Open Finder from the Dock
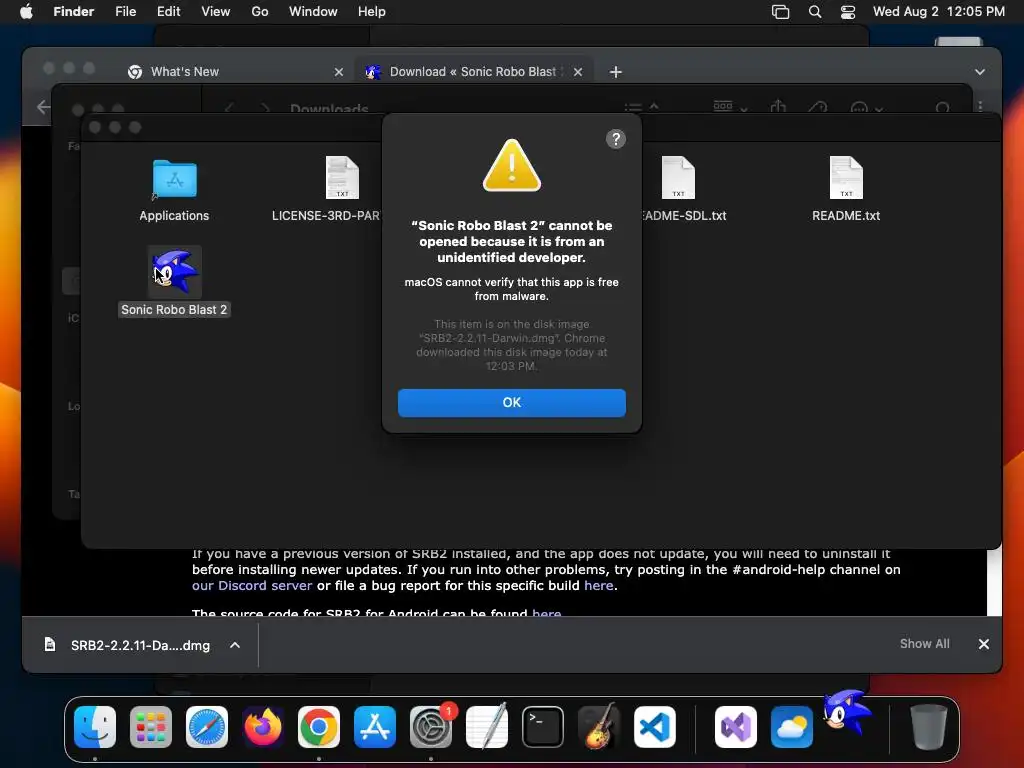 click(95, 727)
